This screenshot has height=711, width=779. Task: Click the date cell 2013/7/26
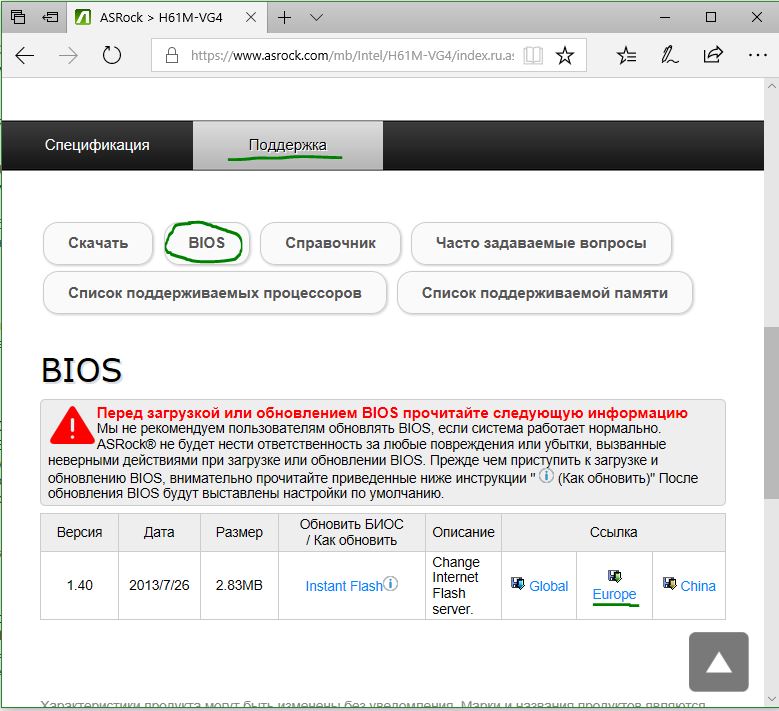[x=159, y=585]
